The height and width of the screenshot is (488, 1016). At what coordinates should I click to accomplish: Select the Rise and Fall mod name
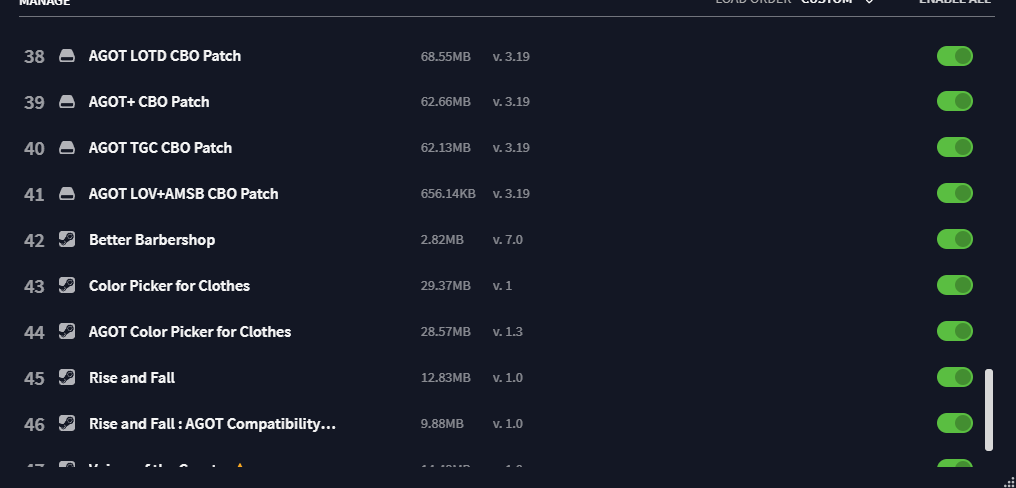(132, 378)
